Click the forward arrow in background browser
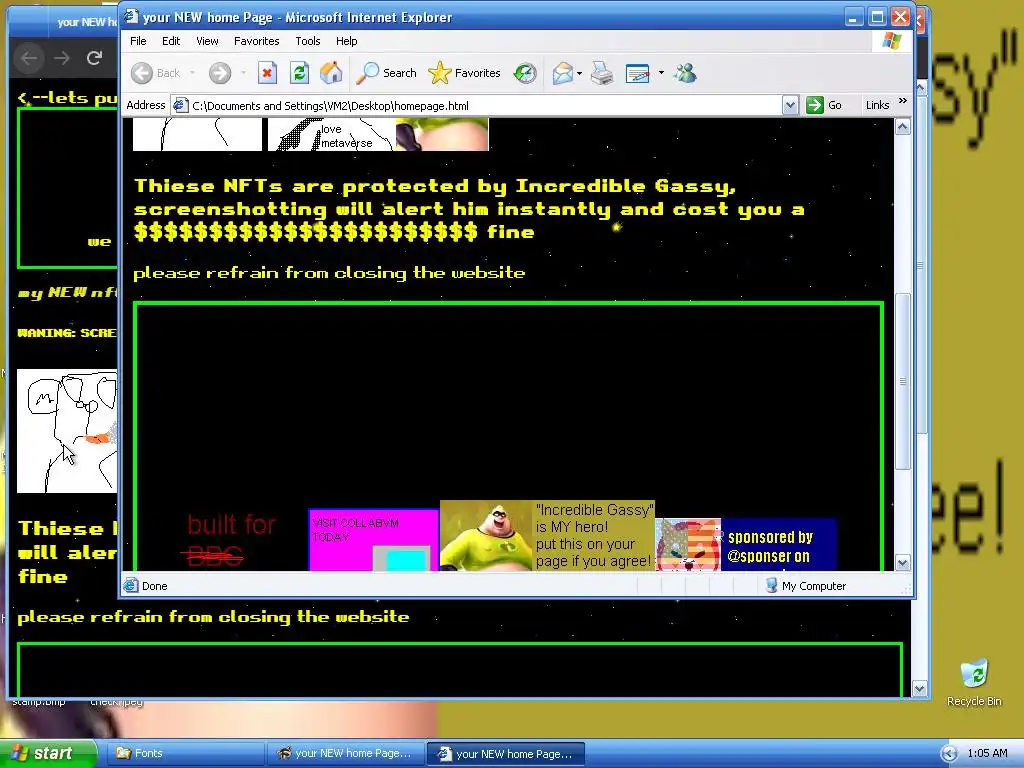The image size is (1024, 768). pos(62,58)
